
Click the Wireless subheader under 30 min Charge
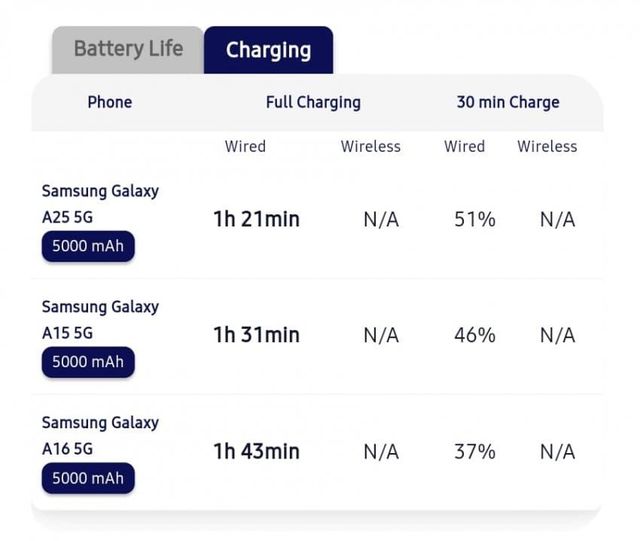coord(547,146)
